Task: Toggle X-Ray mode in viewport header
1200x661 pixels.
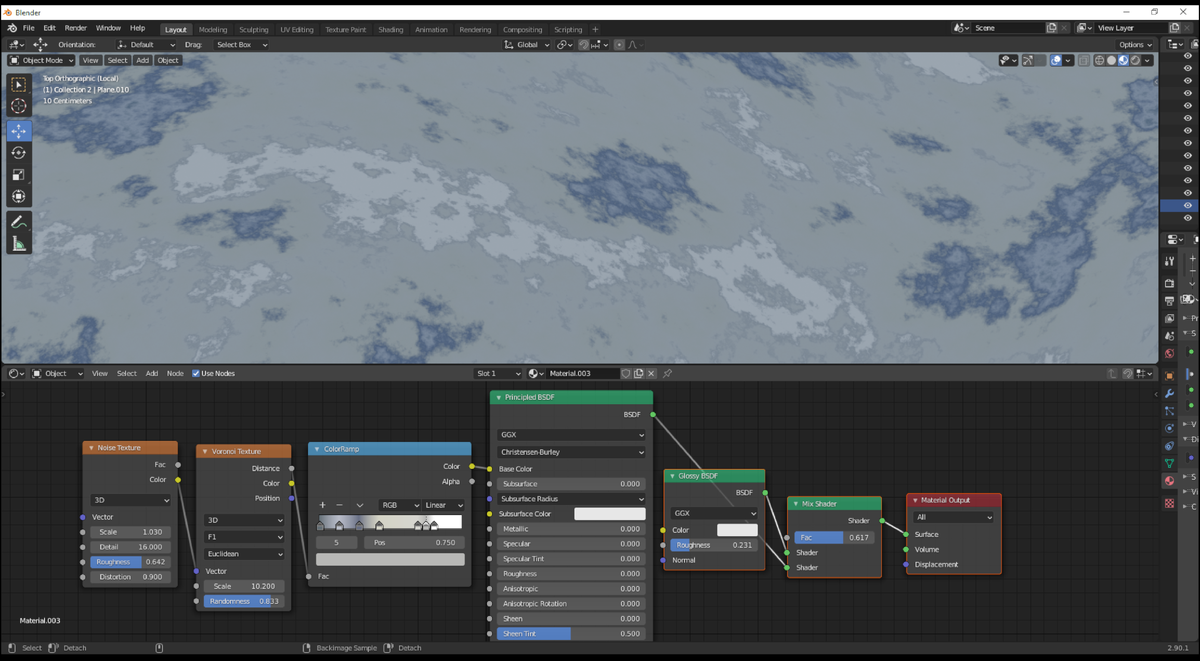Action: click(1083, 60)
